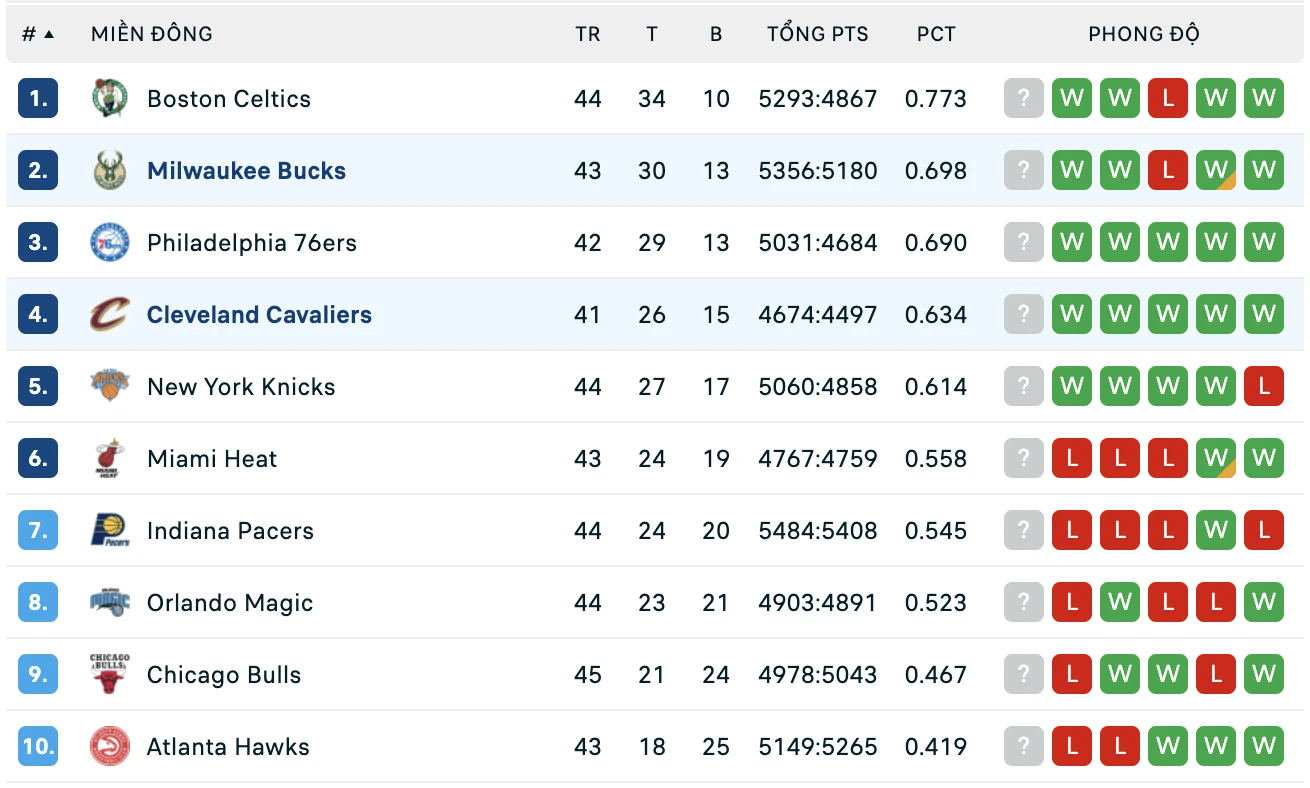Open the Philadelphia 76ers logo
This screenshot has width=1310, height=788.
110,243
